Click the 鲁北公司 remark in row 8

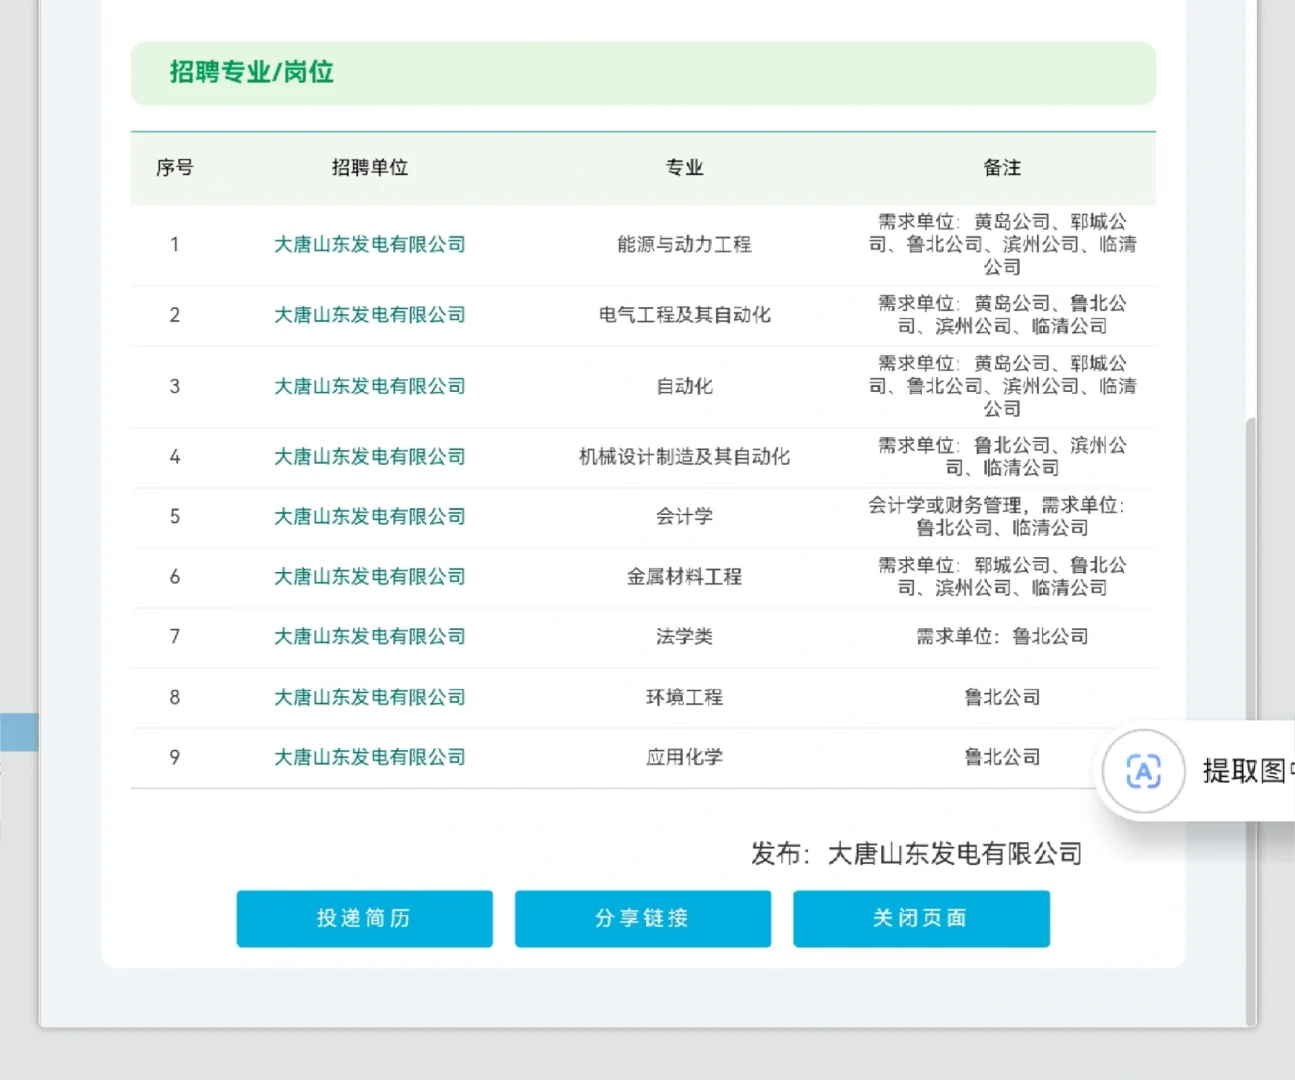[x=1002, y=697]
